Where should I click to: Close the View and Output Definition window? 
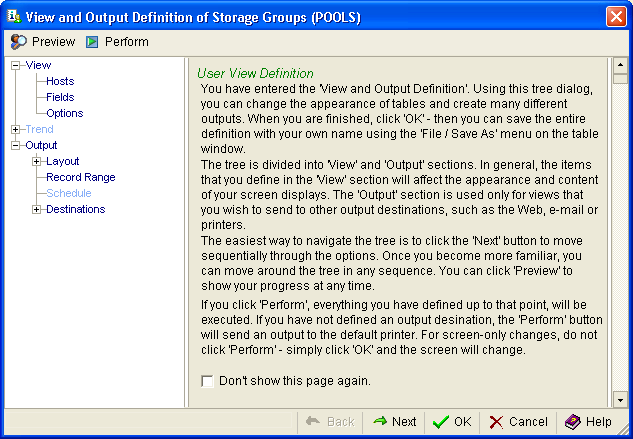(x=616, y=17)
